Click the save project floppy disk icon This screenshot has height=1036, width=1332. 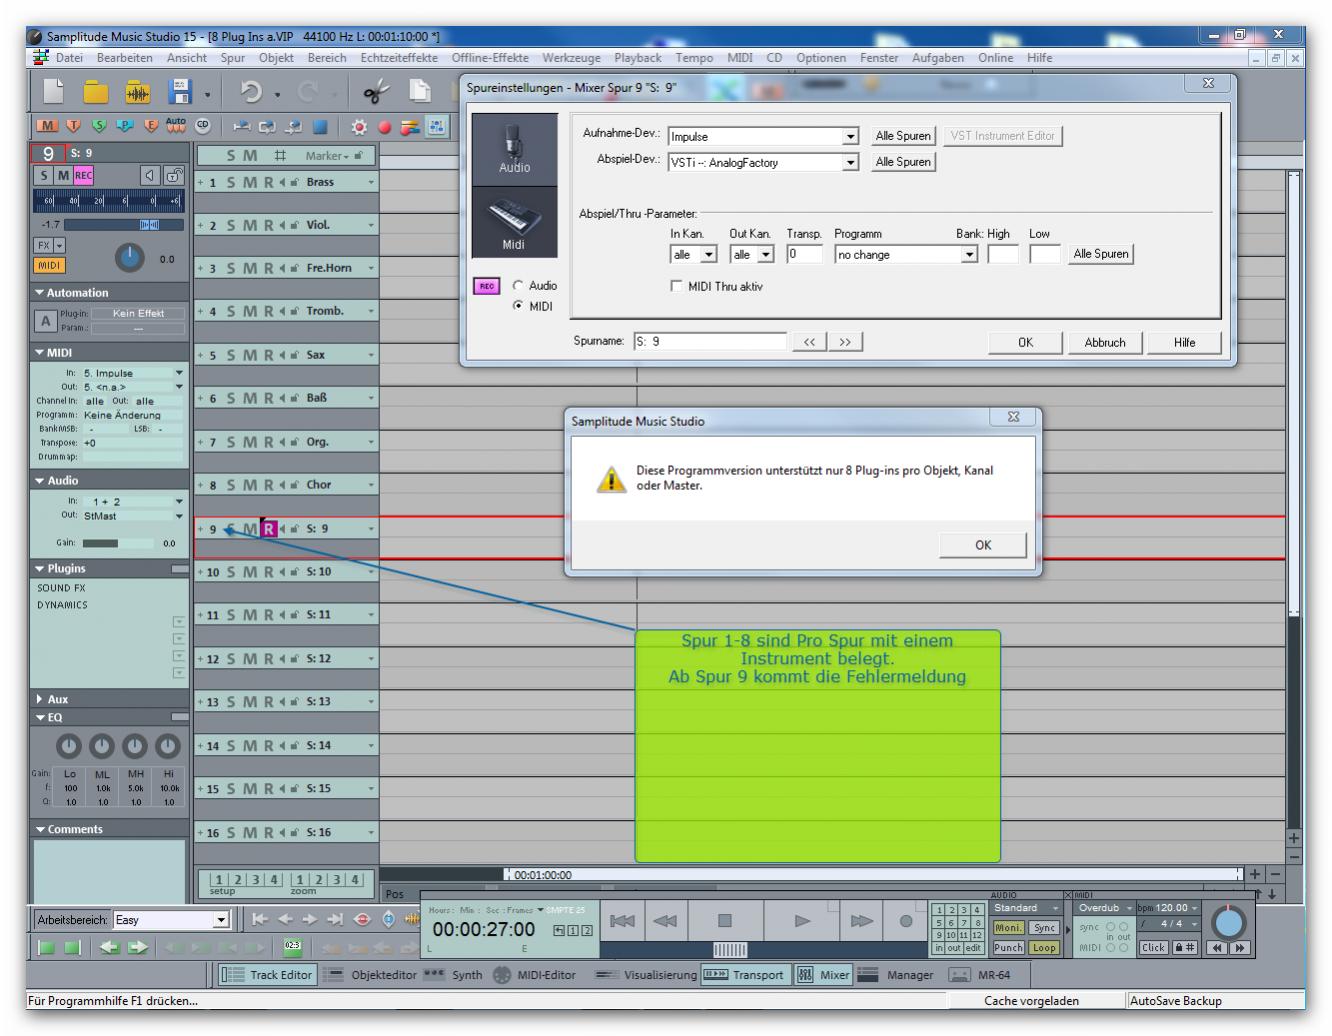180,93
